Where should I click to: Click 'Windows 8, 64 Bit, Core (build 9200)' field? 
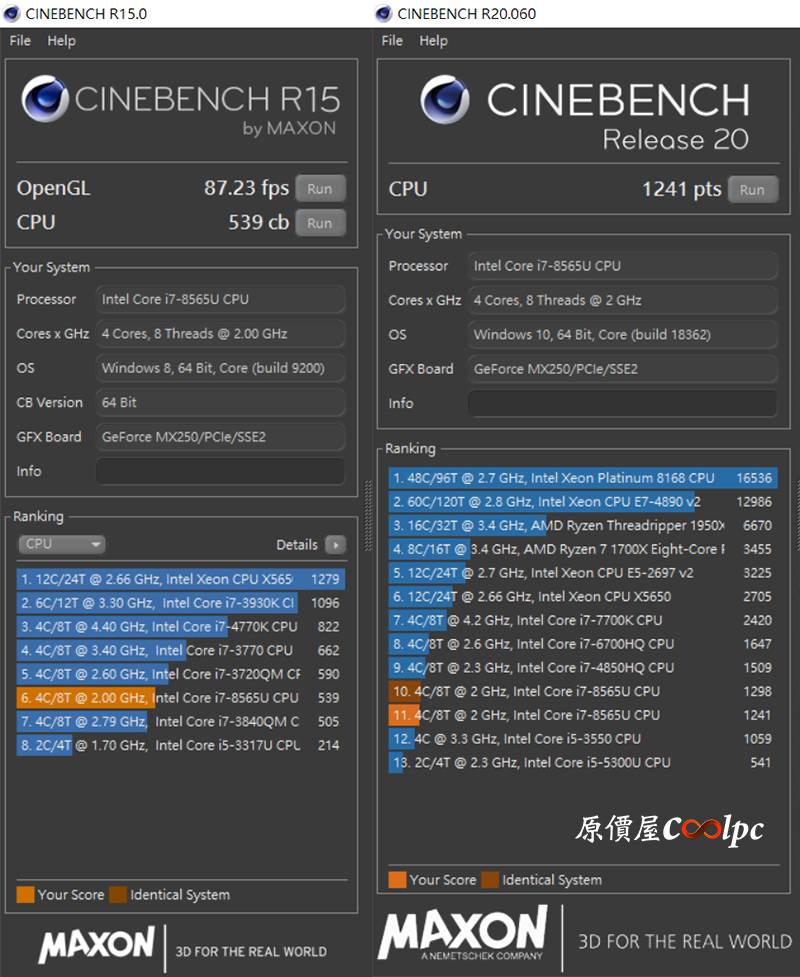click(221, 368)
